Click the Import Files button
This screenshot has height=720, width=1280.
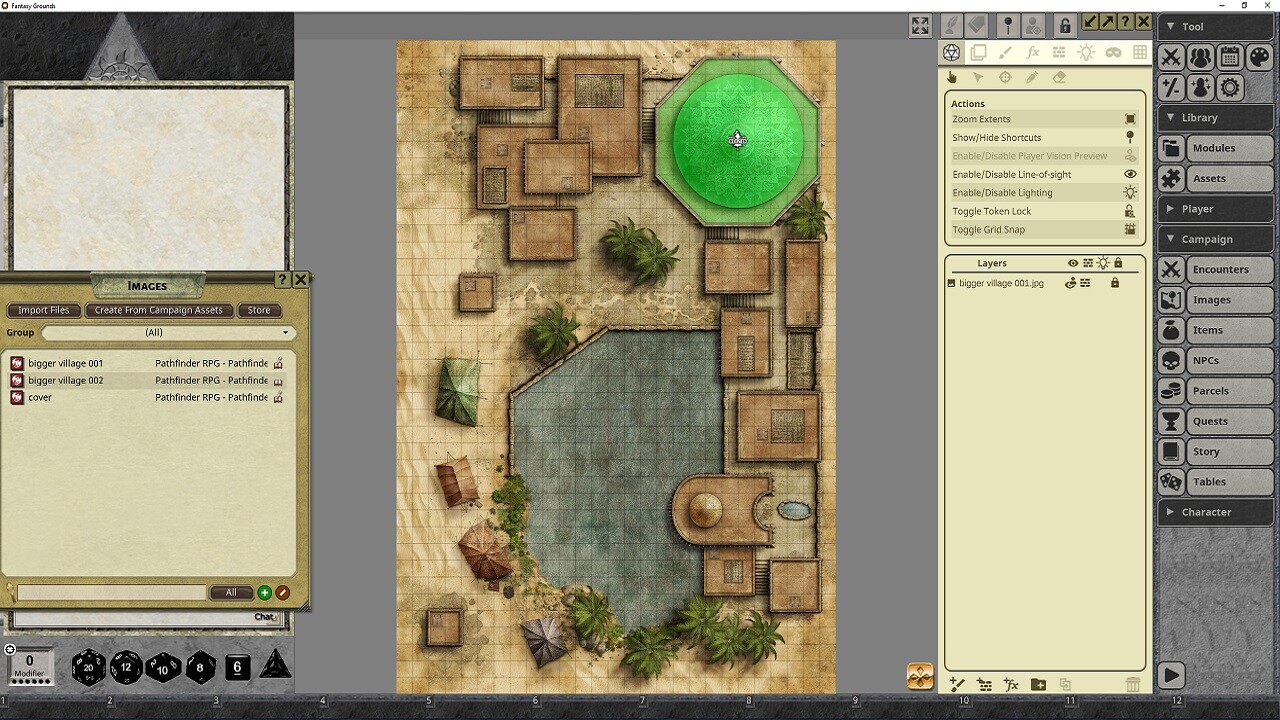44,310
